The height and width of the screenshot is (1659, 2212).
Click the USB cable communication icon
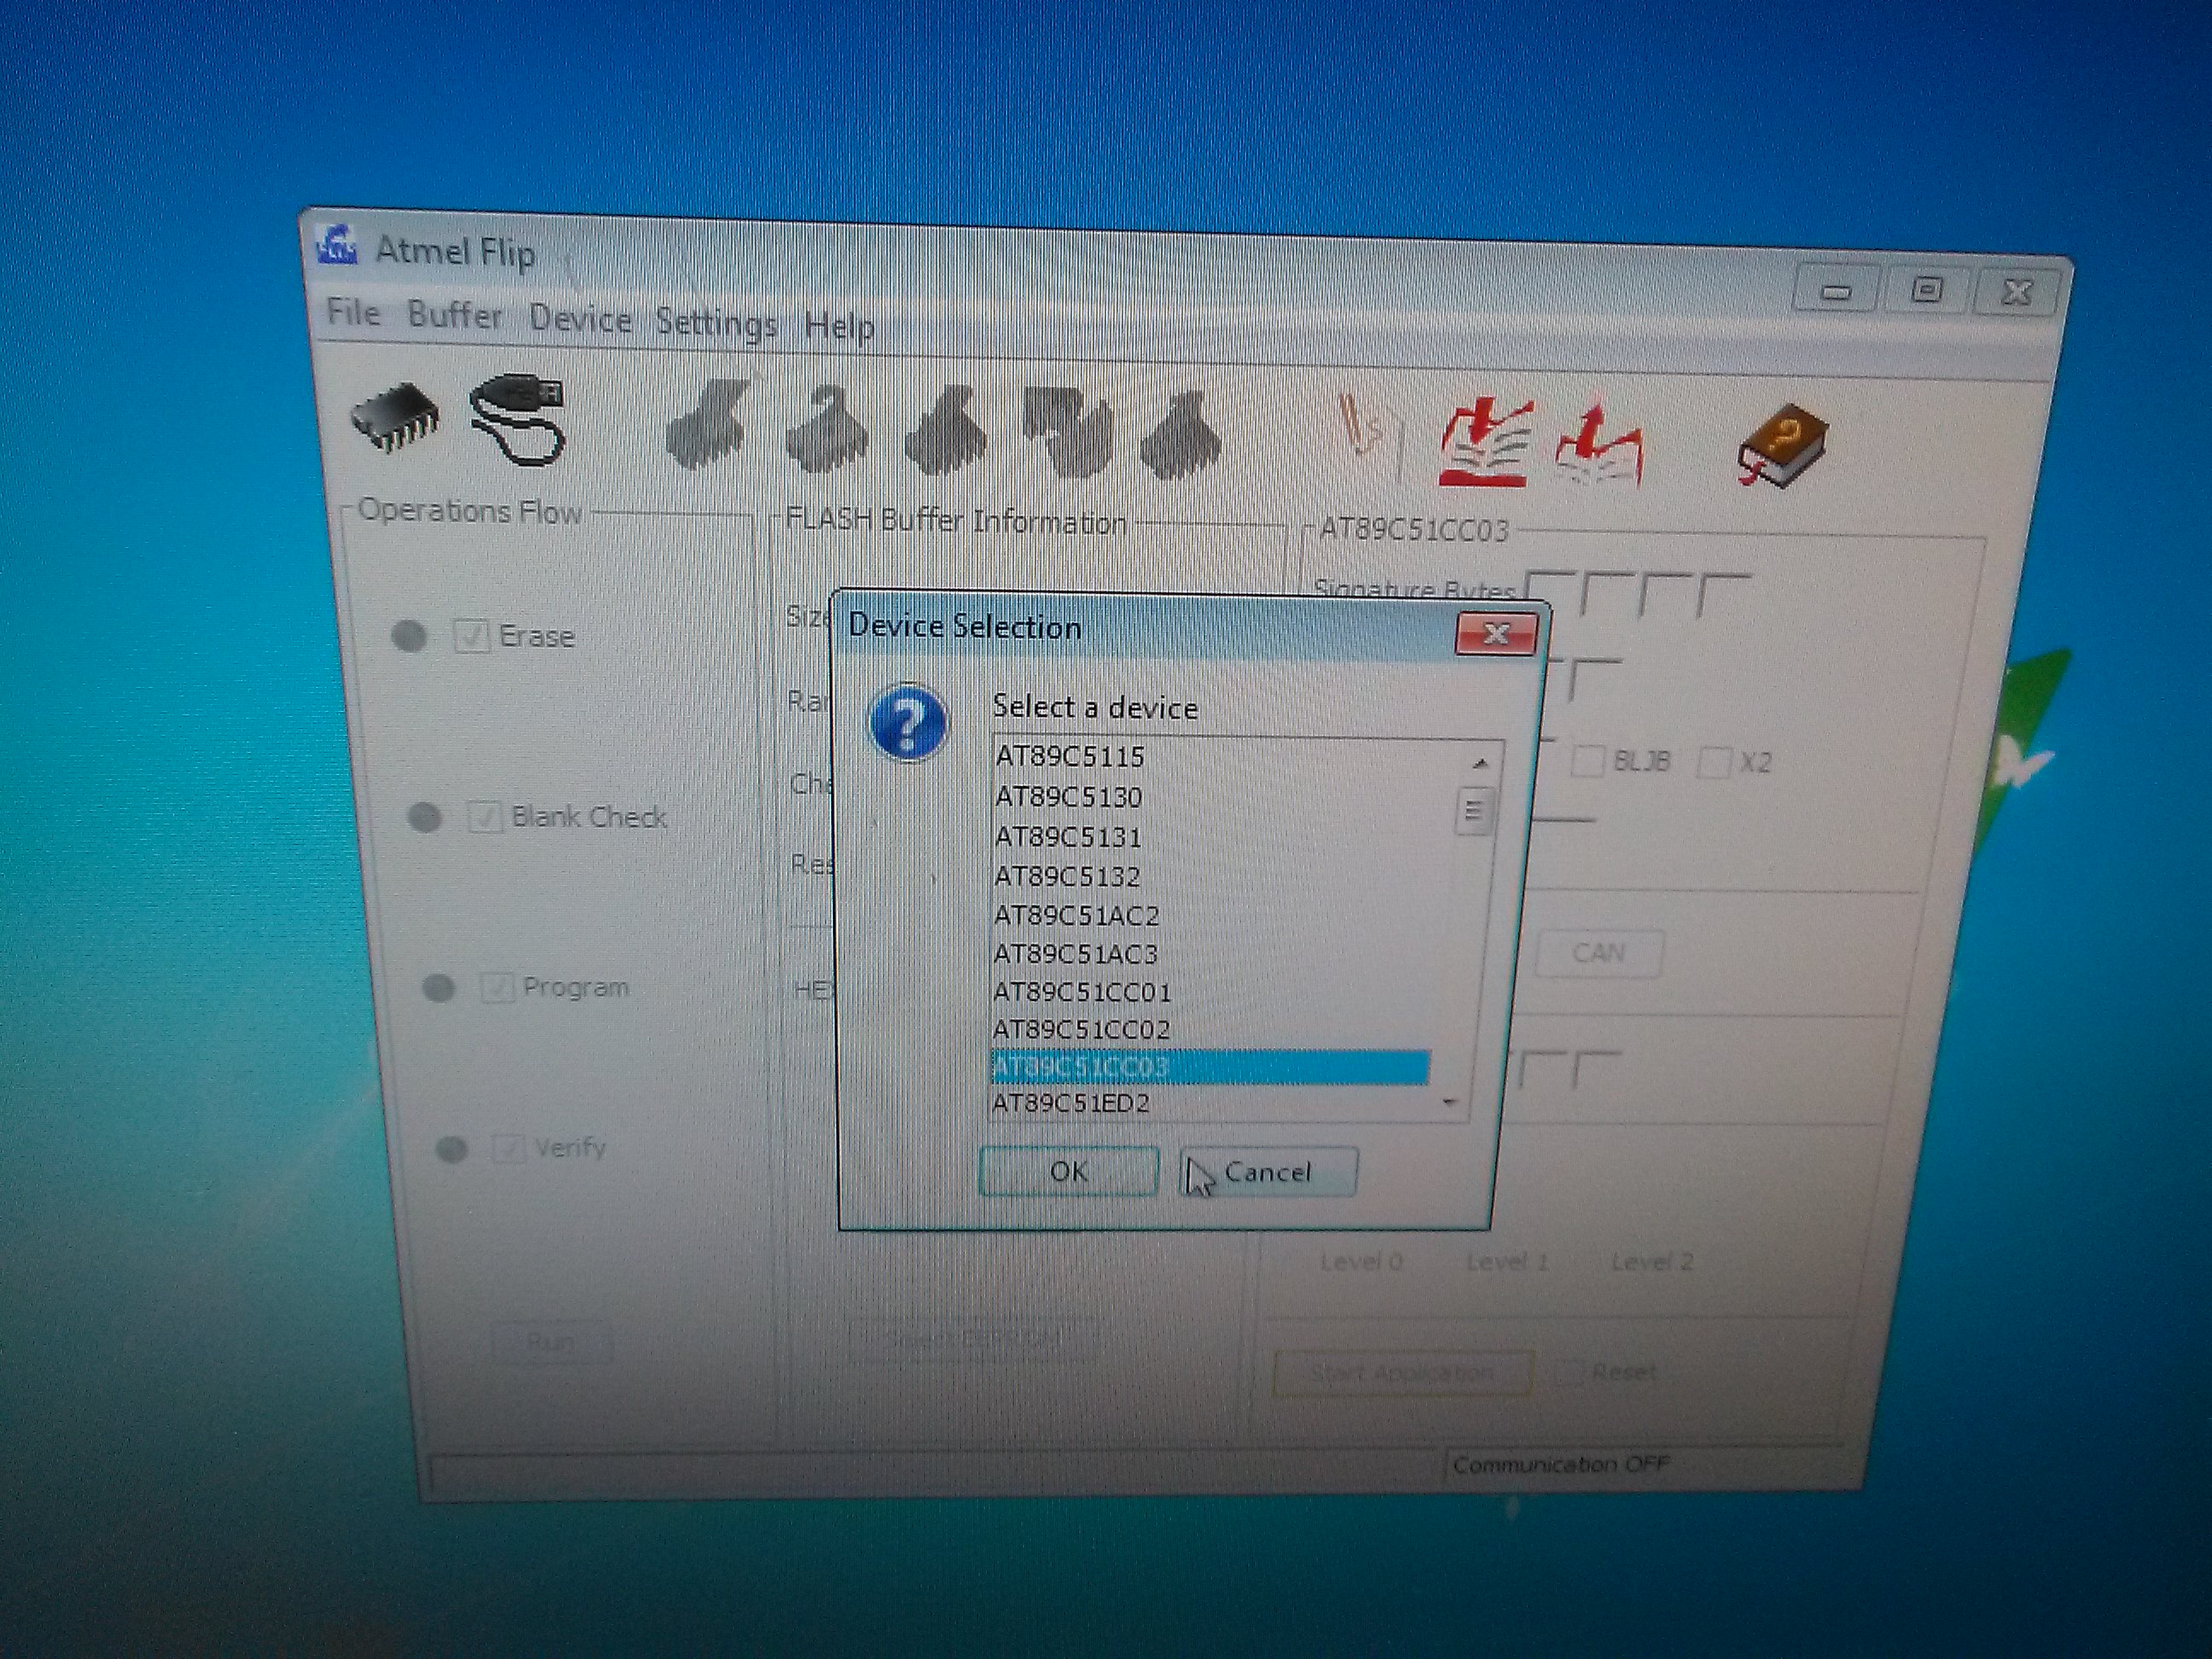click(518, 420)
